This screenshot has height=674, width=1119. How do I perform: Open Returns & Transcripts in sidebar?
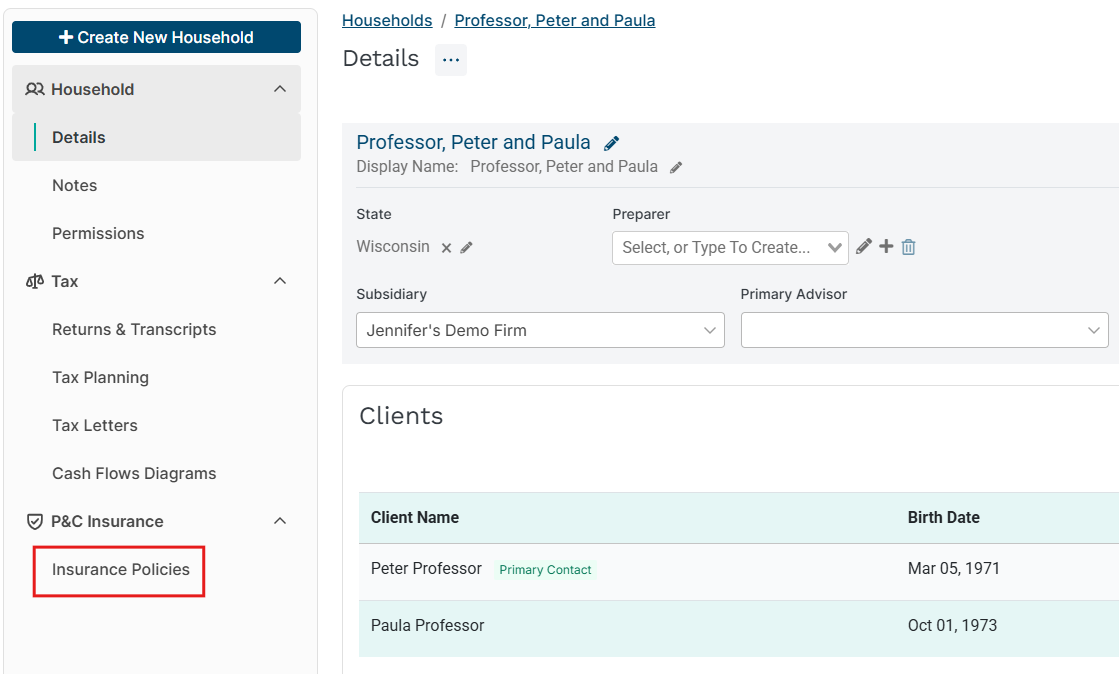134,329
